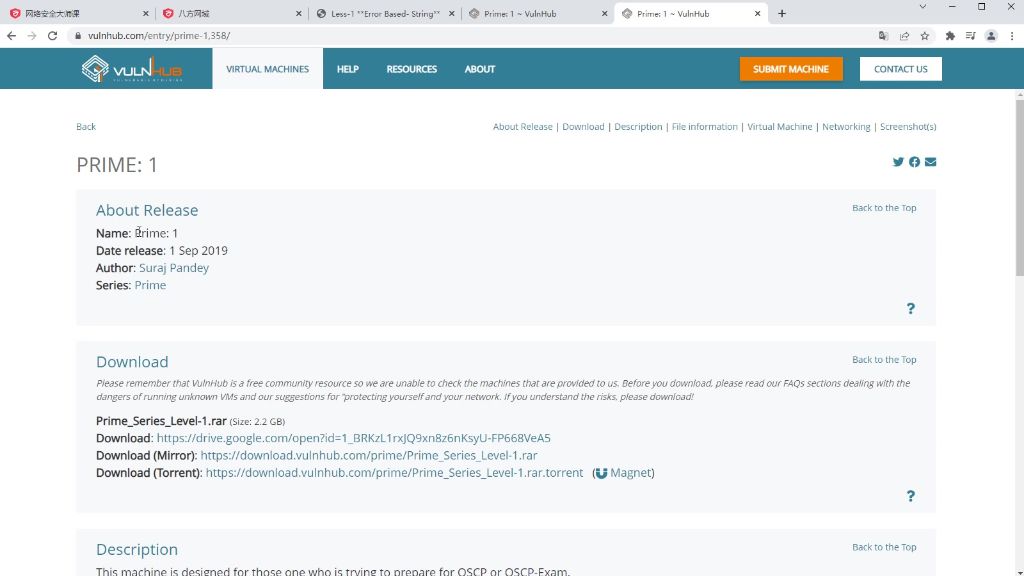Open the Prime_Series_Level-1.rar.torrent link
Image resolution: width=1024 pixels, height=576 pixels.
(394, 473)
